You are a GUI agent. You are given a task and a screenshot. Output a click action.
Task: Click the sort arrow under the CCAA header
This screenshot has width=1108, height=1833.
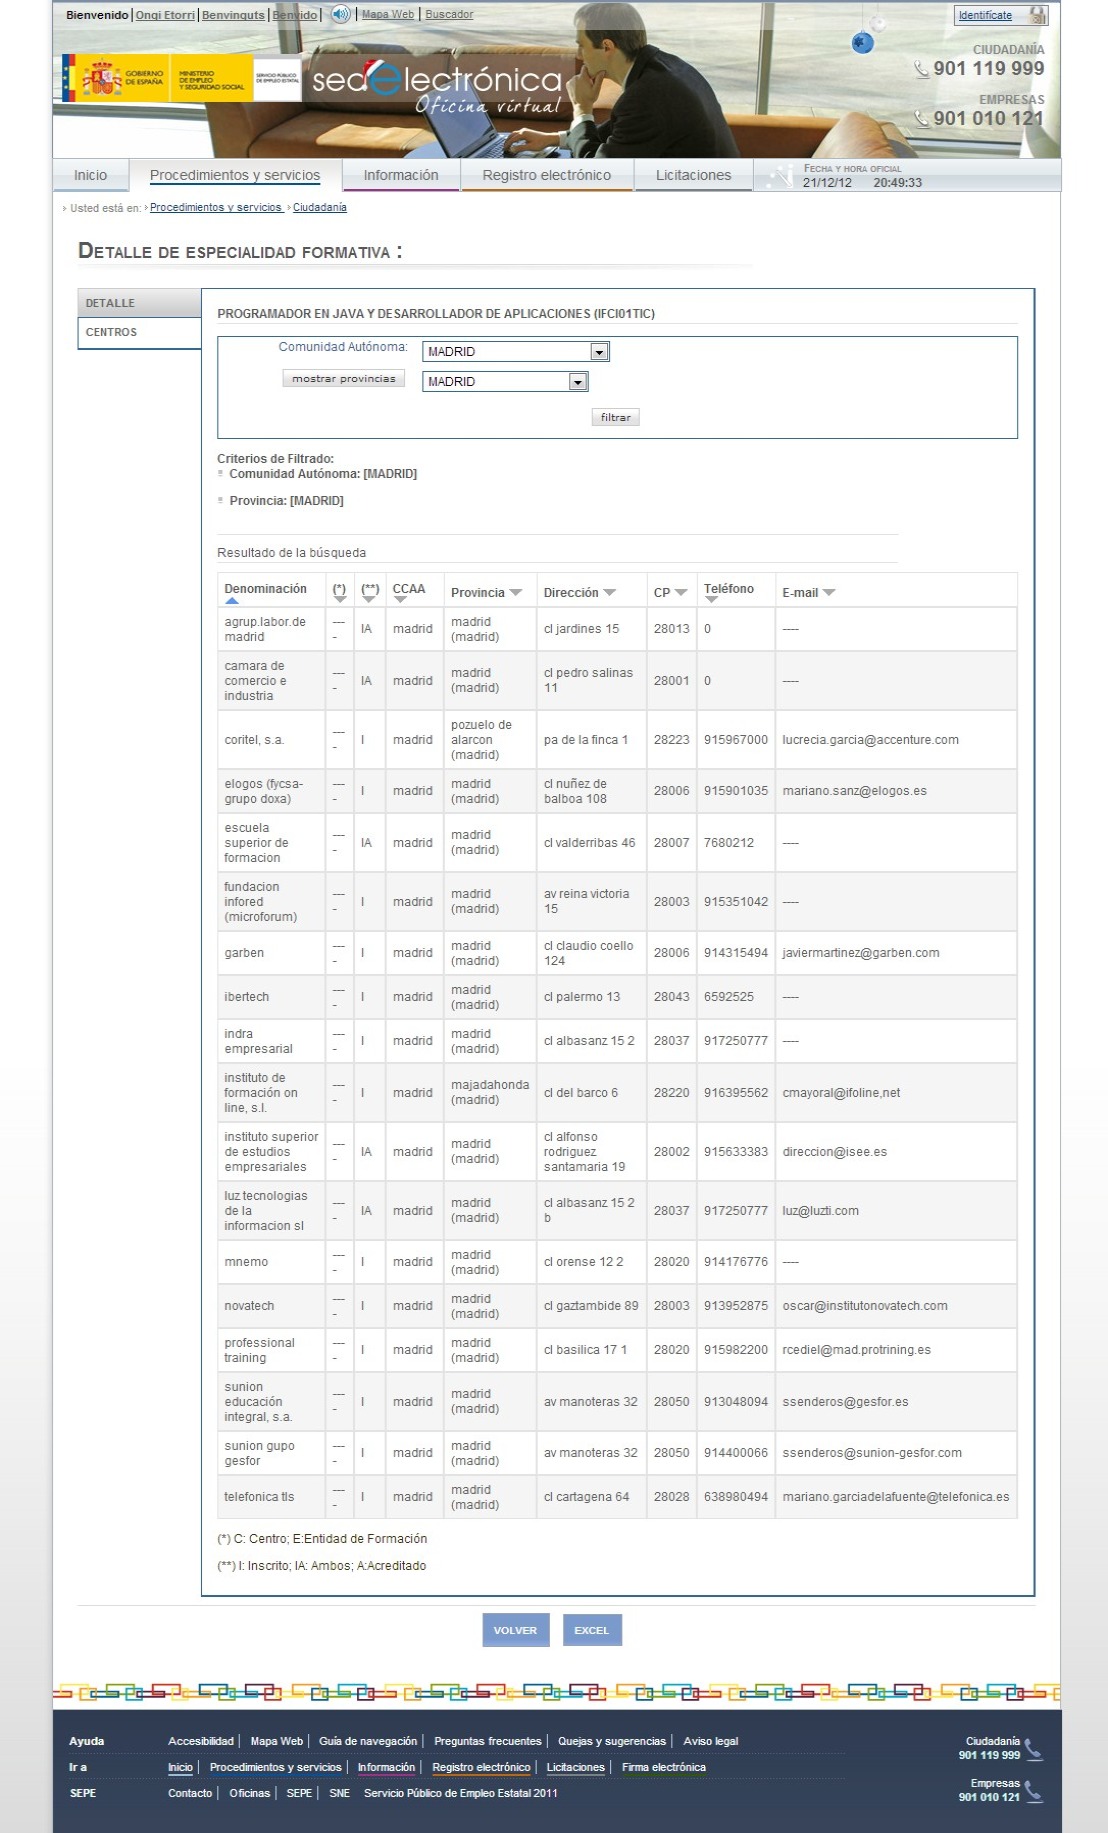400,600
